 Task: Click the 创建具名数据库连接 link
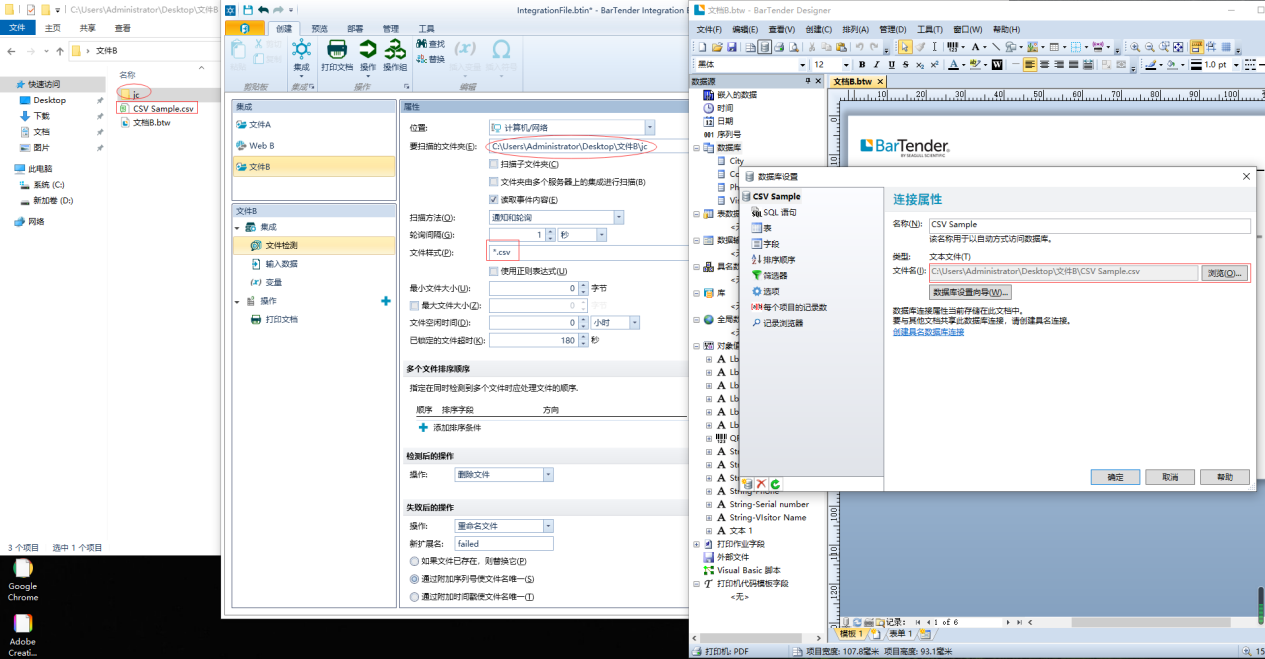click(928, 332)
